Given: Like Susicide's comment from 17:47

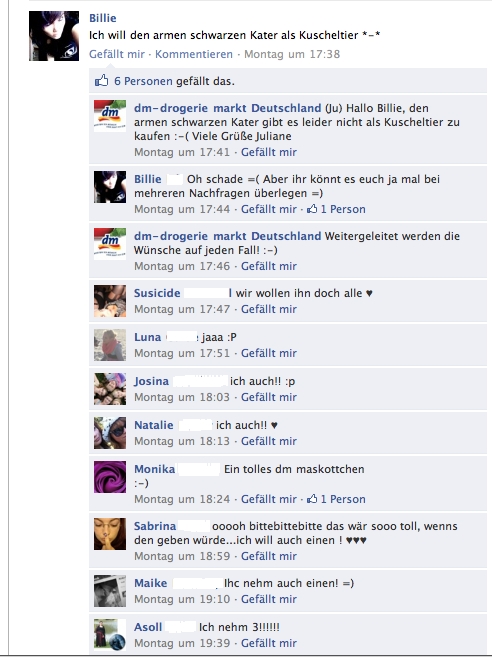Looking at the screenshot, I should [269, 309].
